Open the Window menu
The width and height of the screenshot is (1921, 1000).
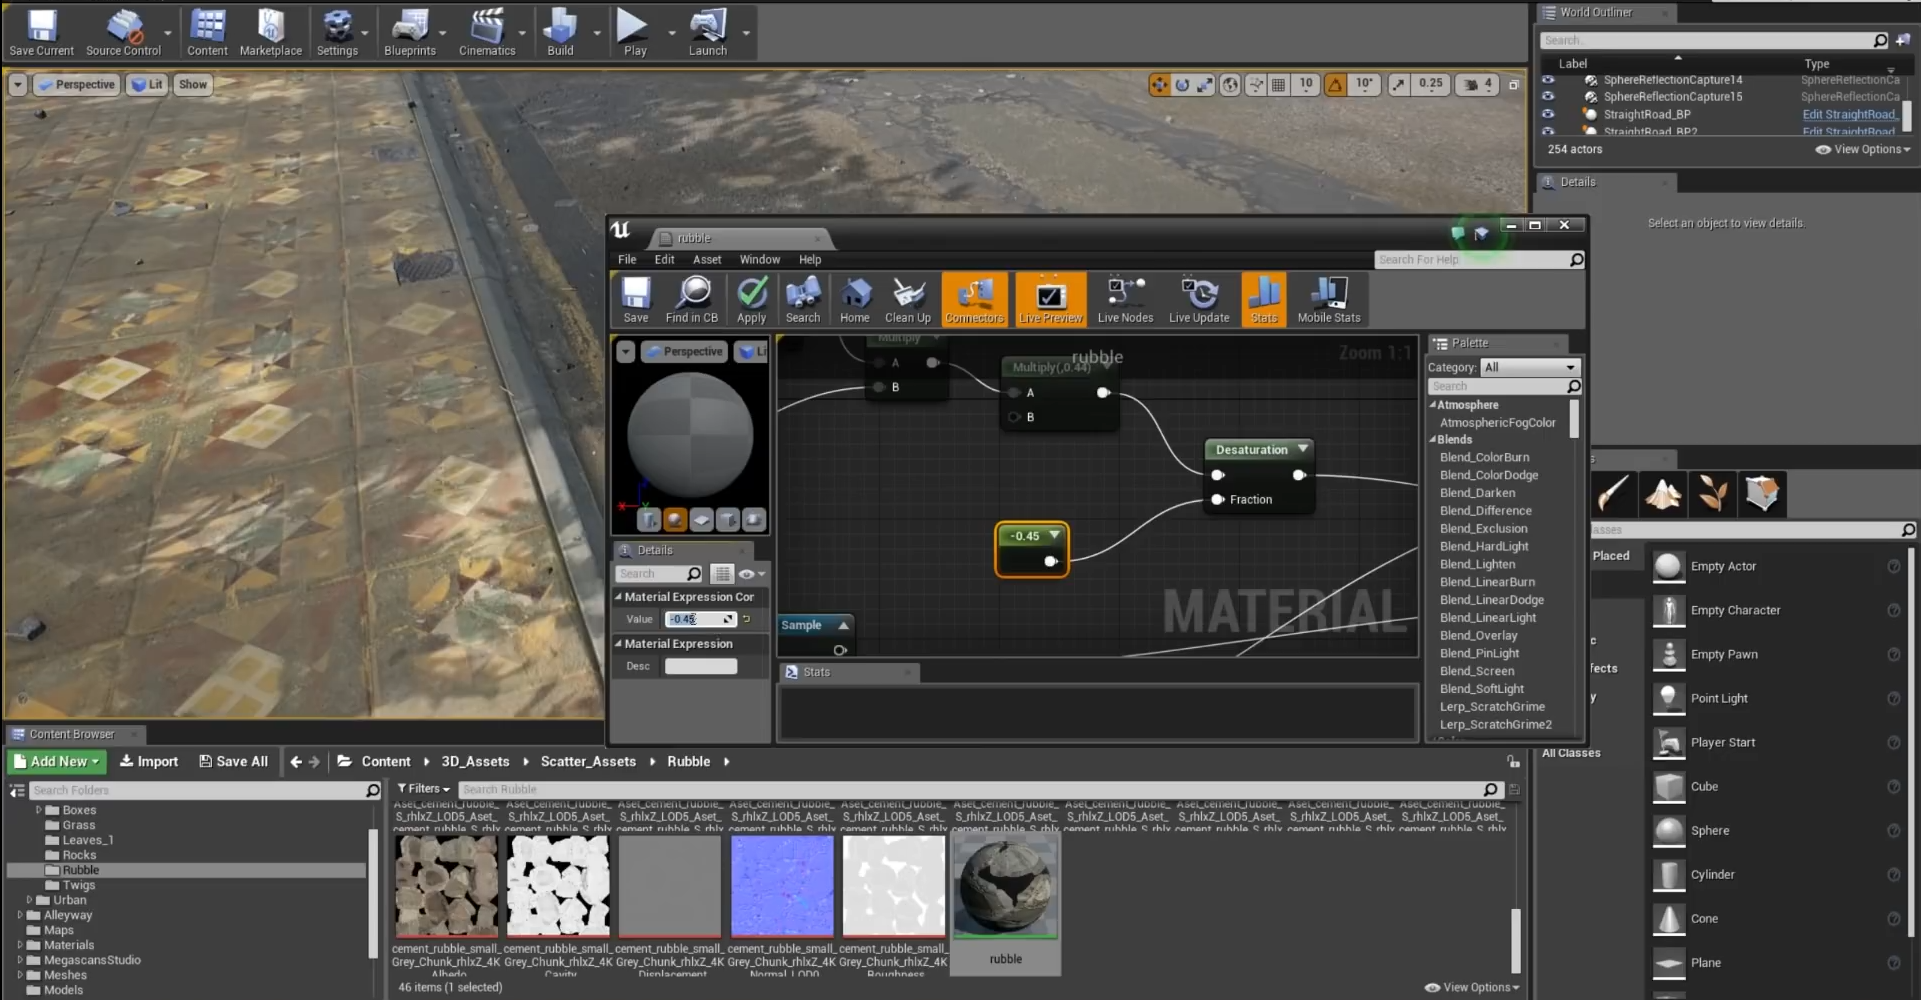(759, 260)
